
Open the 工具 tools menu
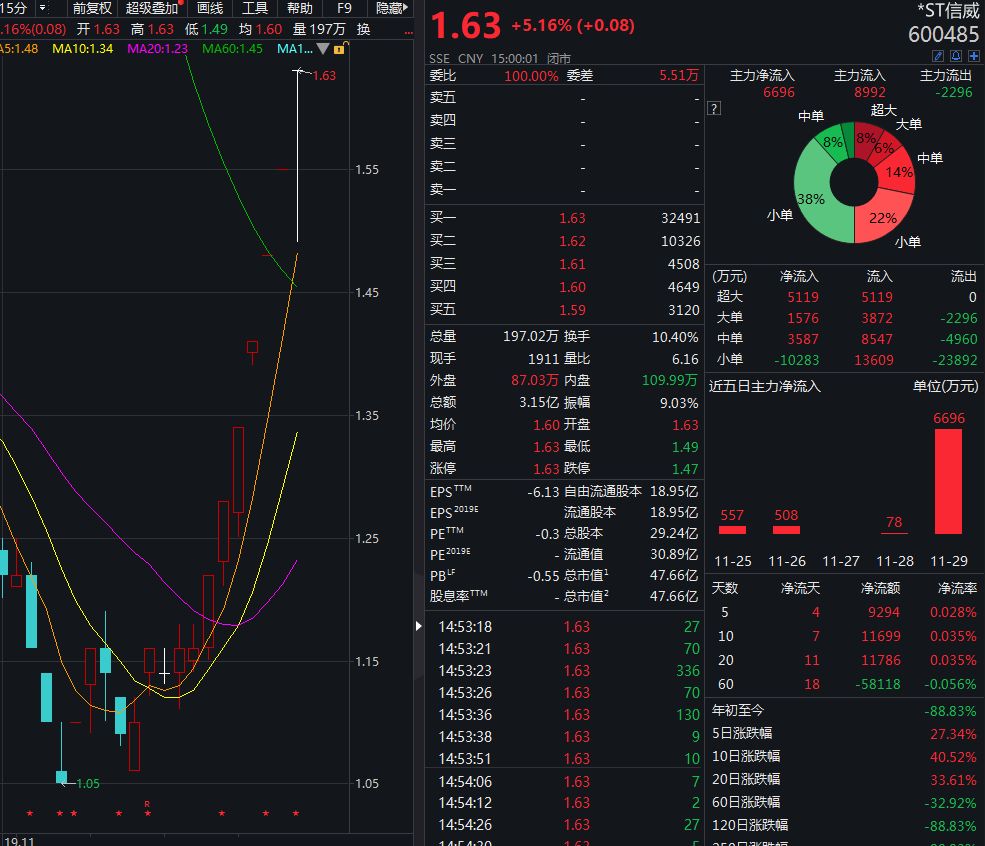(255, 8)
